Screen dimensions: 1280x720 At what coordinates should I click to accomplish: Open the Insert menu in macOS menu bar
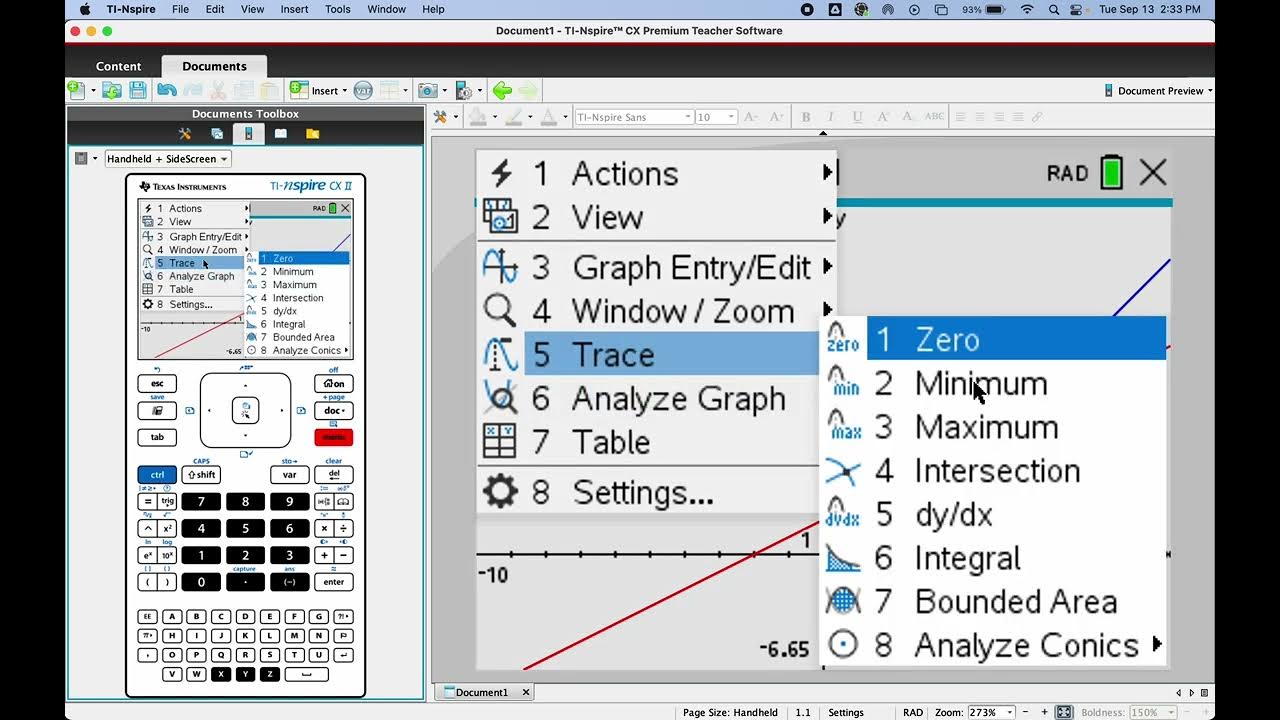click(294, 9)
